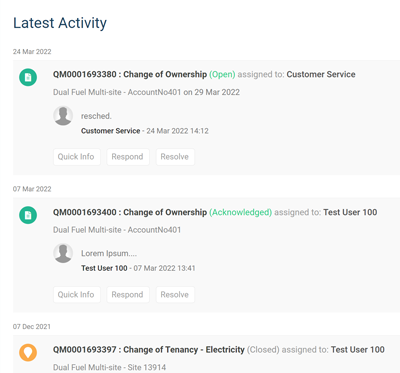This screenshot has height=373, width=400.
Task: Click orange location pin icon for QM0001693397
Action: tap(28, 353)
